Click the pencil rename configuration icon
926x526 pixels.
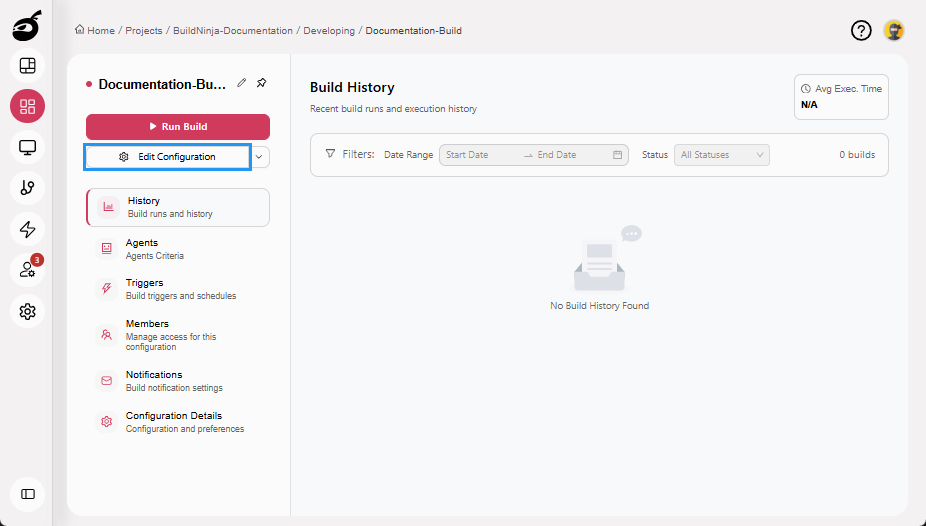coord(242,83)
